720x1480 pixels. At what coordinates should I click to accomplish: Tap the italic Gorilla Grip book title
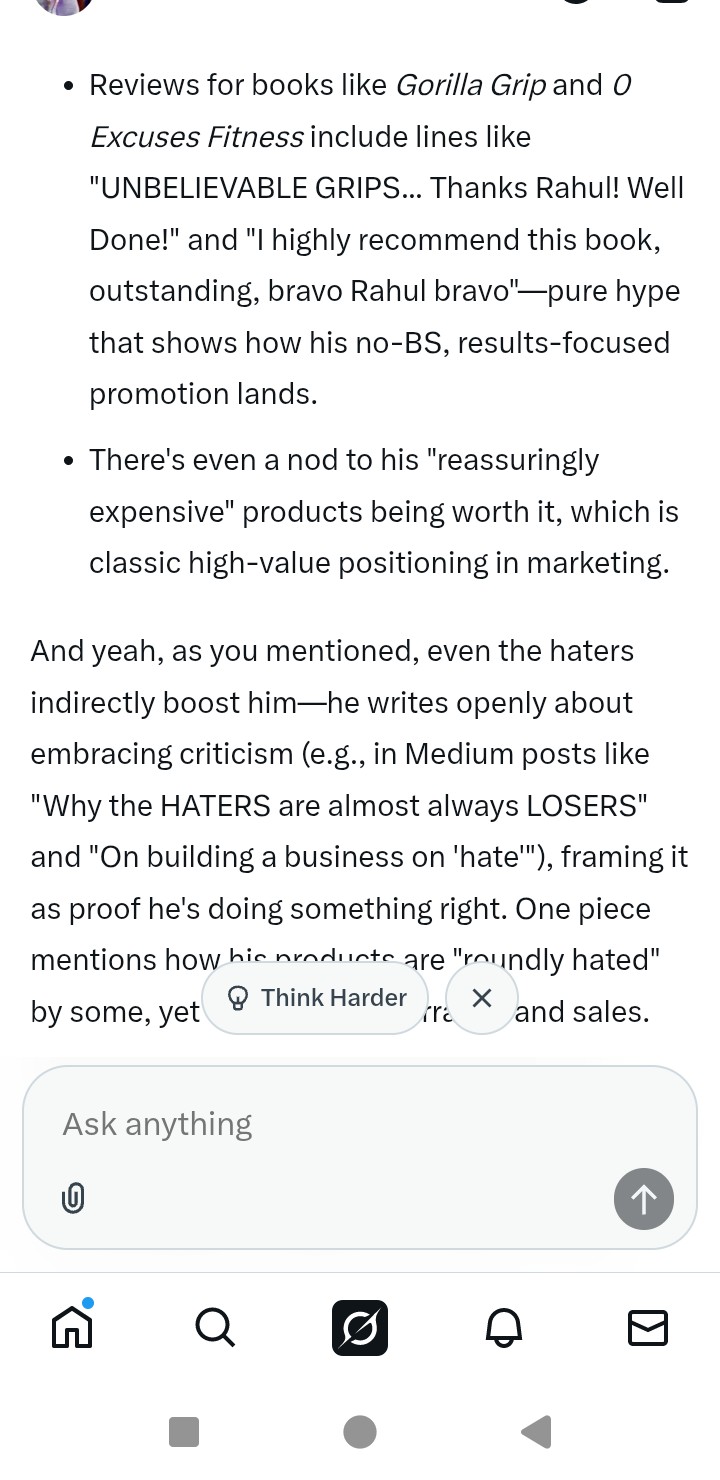click(x=470, y=85)
